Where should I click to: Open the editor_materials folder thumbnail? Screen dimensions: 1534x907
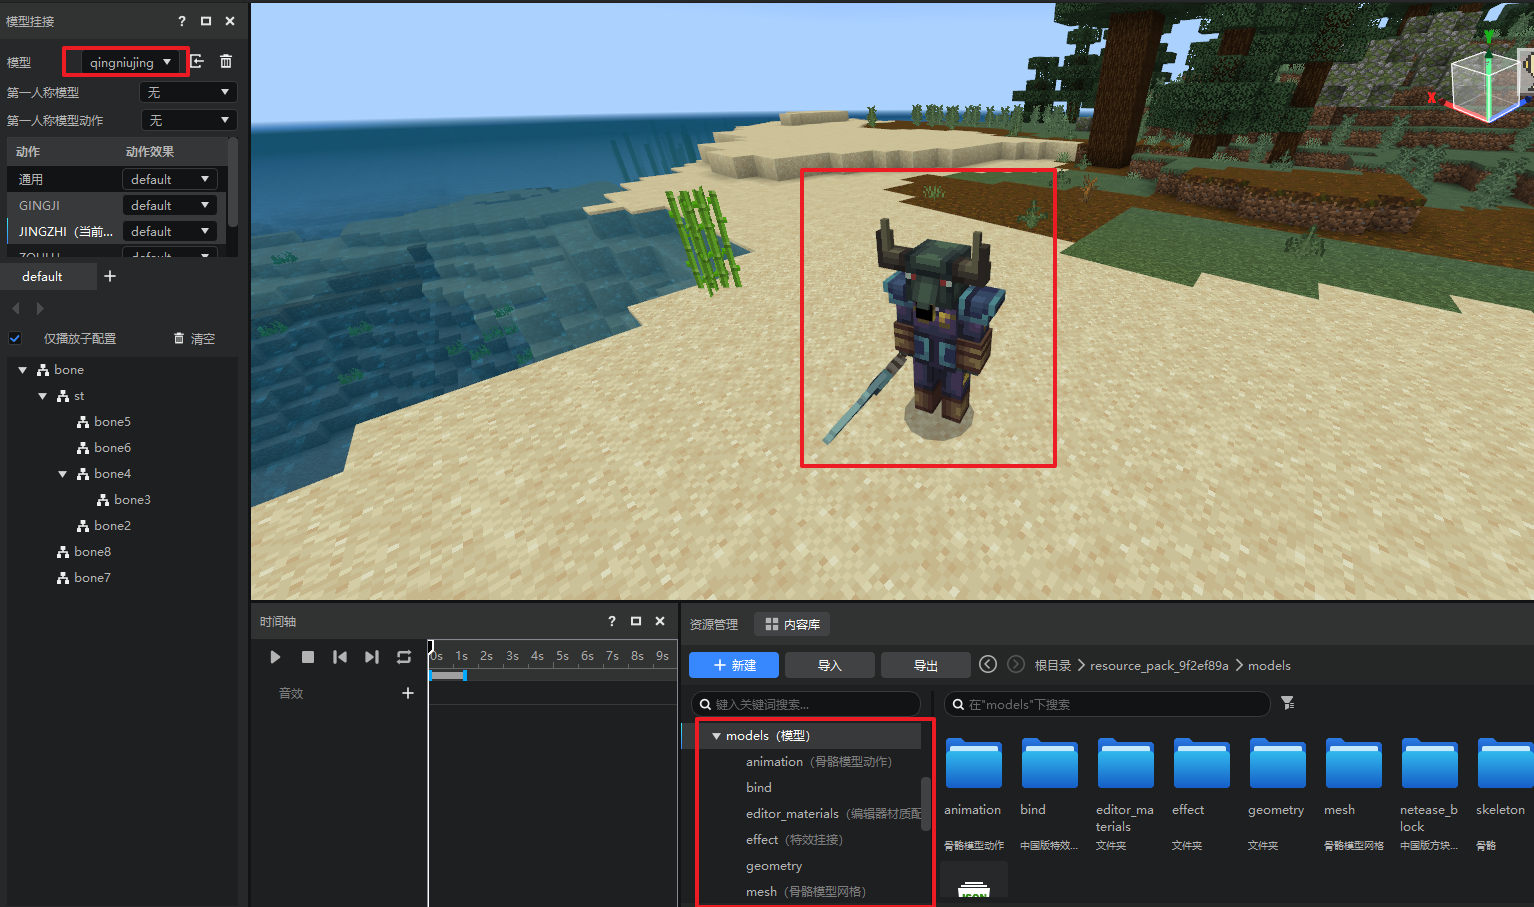(1125, 764)
